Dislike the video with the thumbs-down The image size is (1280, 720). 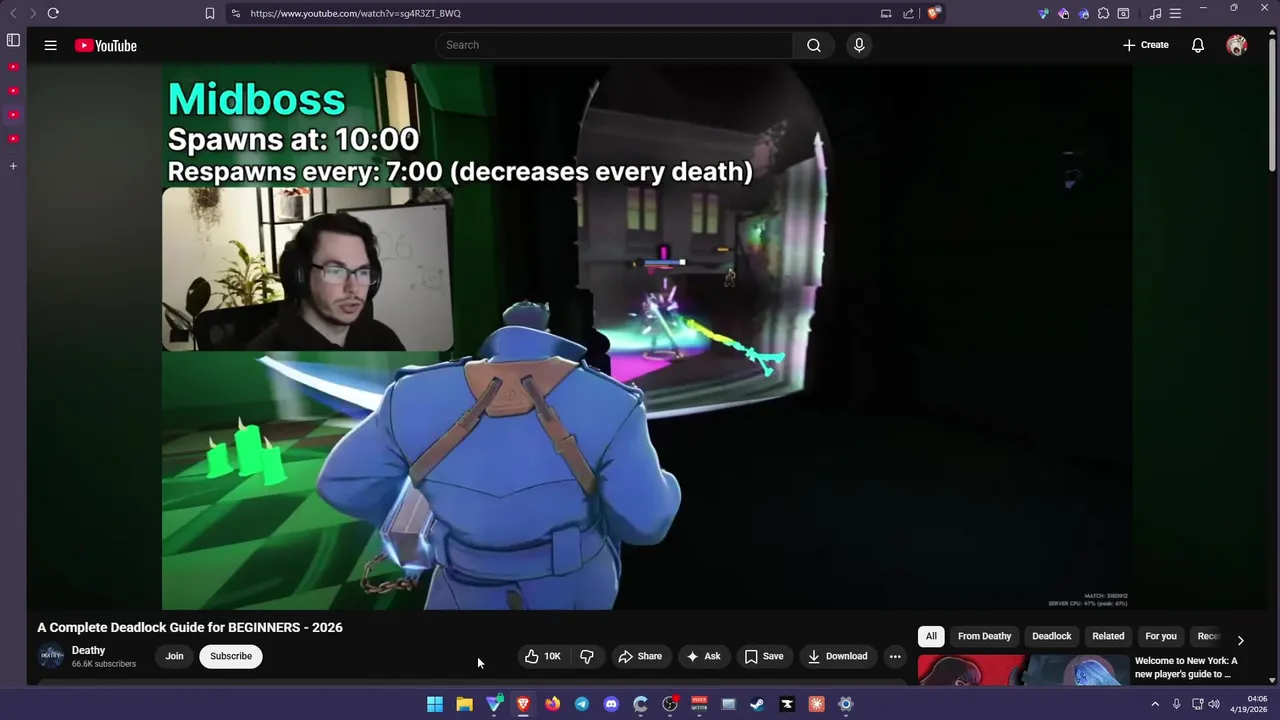point(587,656)
